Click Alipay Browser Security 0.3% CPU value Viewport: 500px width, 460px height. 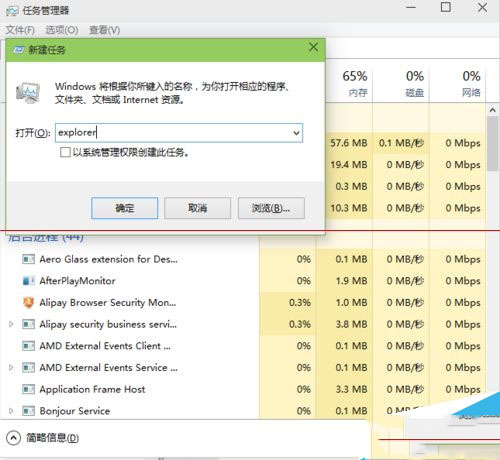click(x=300, y=302)
